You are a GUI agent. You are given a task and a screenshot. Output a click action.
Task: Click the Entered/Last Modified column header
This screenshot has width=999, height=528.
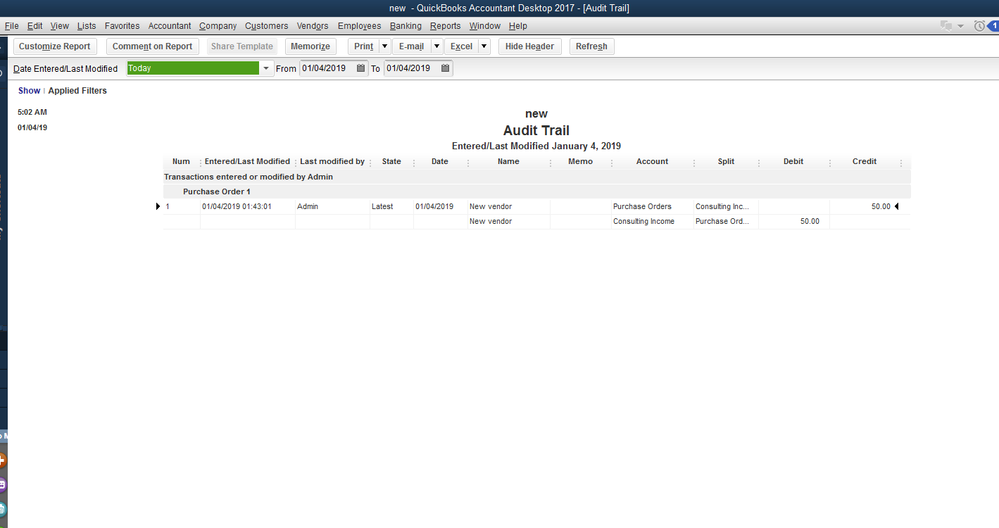(247, 162)
